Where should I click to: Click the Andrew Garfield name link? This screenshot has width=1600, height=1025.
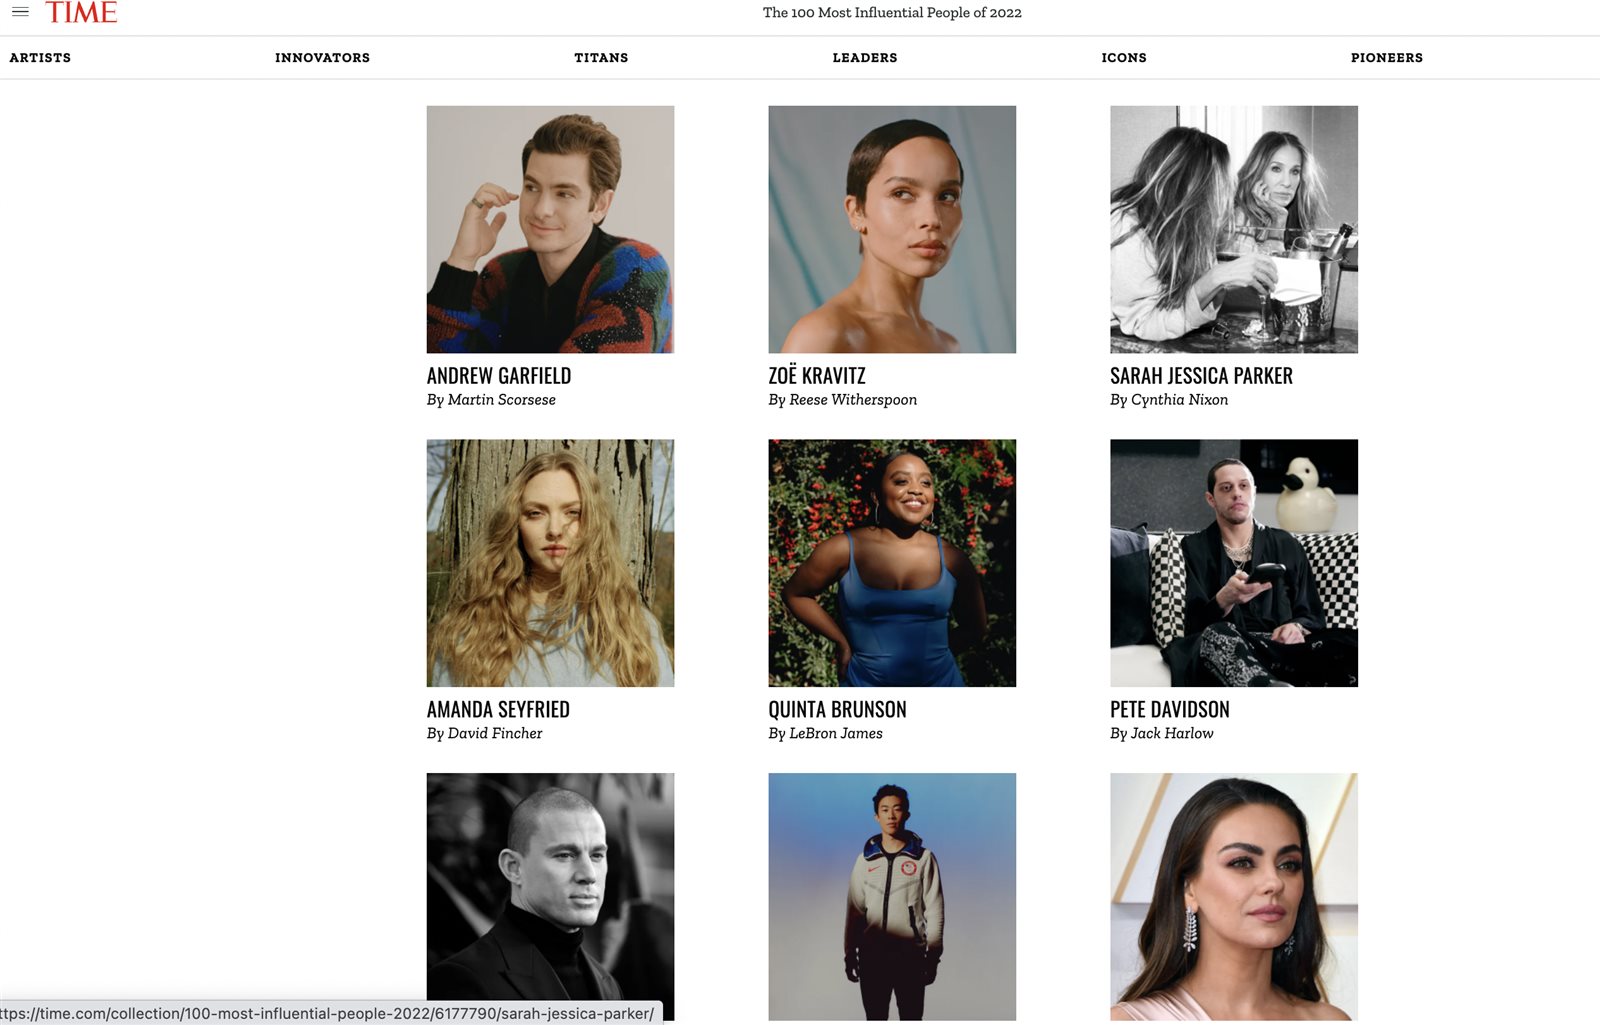pyautogui.click(x=499, y=376)
